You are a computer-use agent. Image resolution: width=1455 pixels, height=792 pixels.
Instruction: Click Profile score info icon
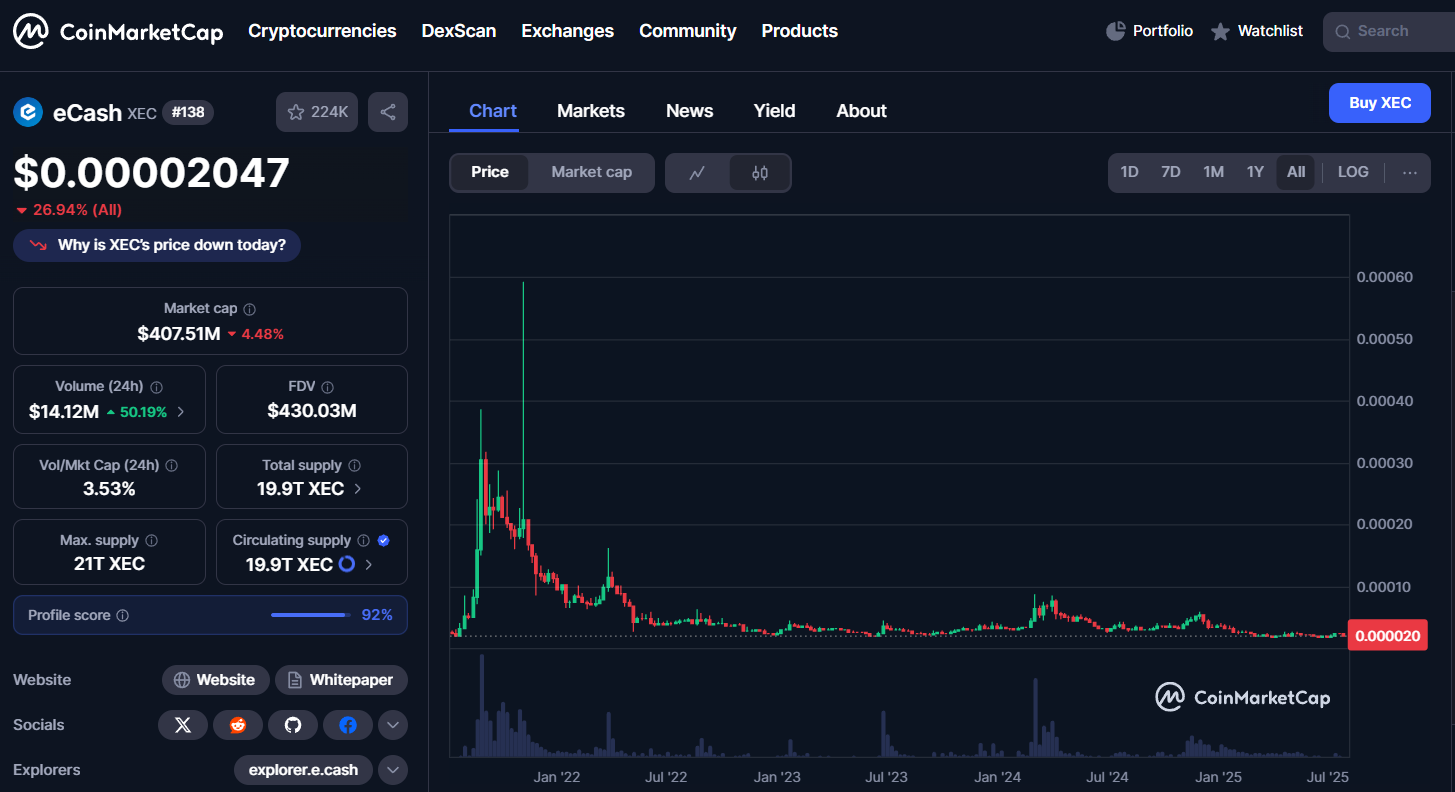pos(123,616)
